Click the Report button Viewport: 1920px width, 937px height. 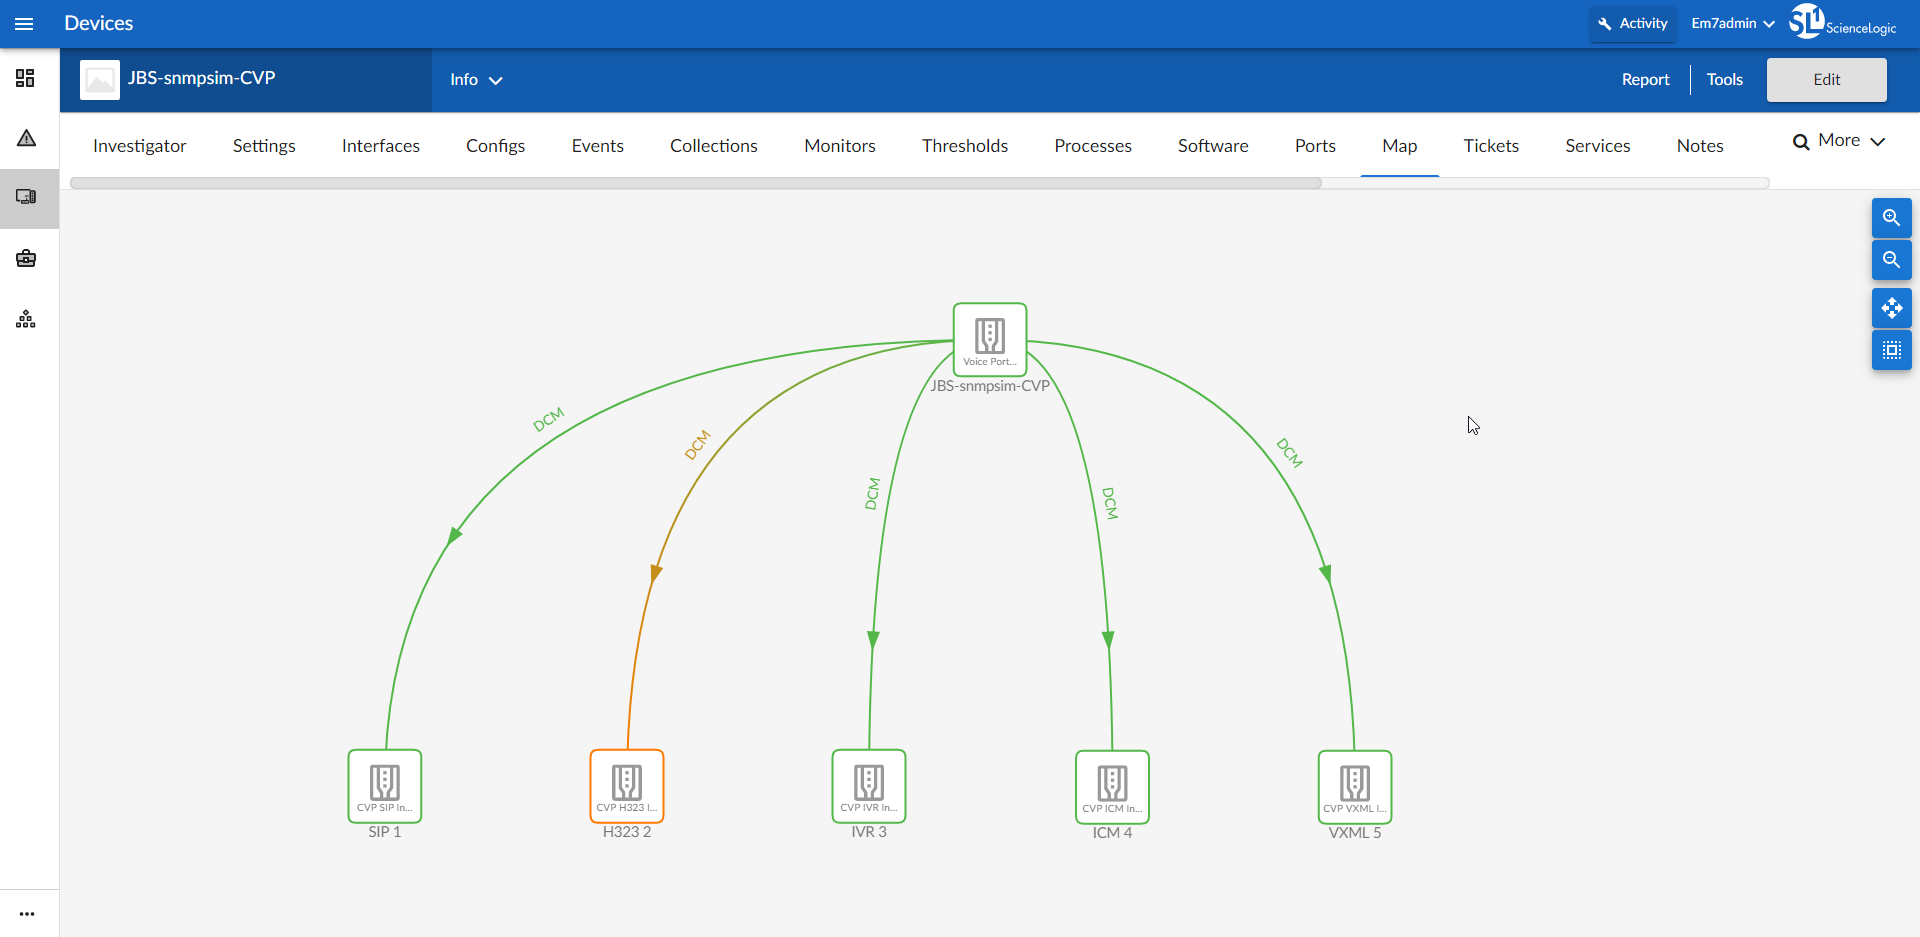pos(1645,80)
